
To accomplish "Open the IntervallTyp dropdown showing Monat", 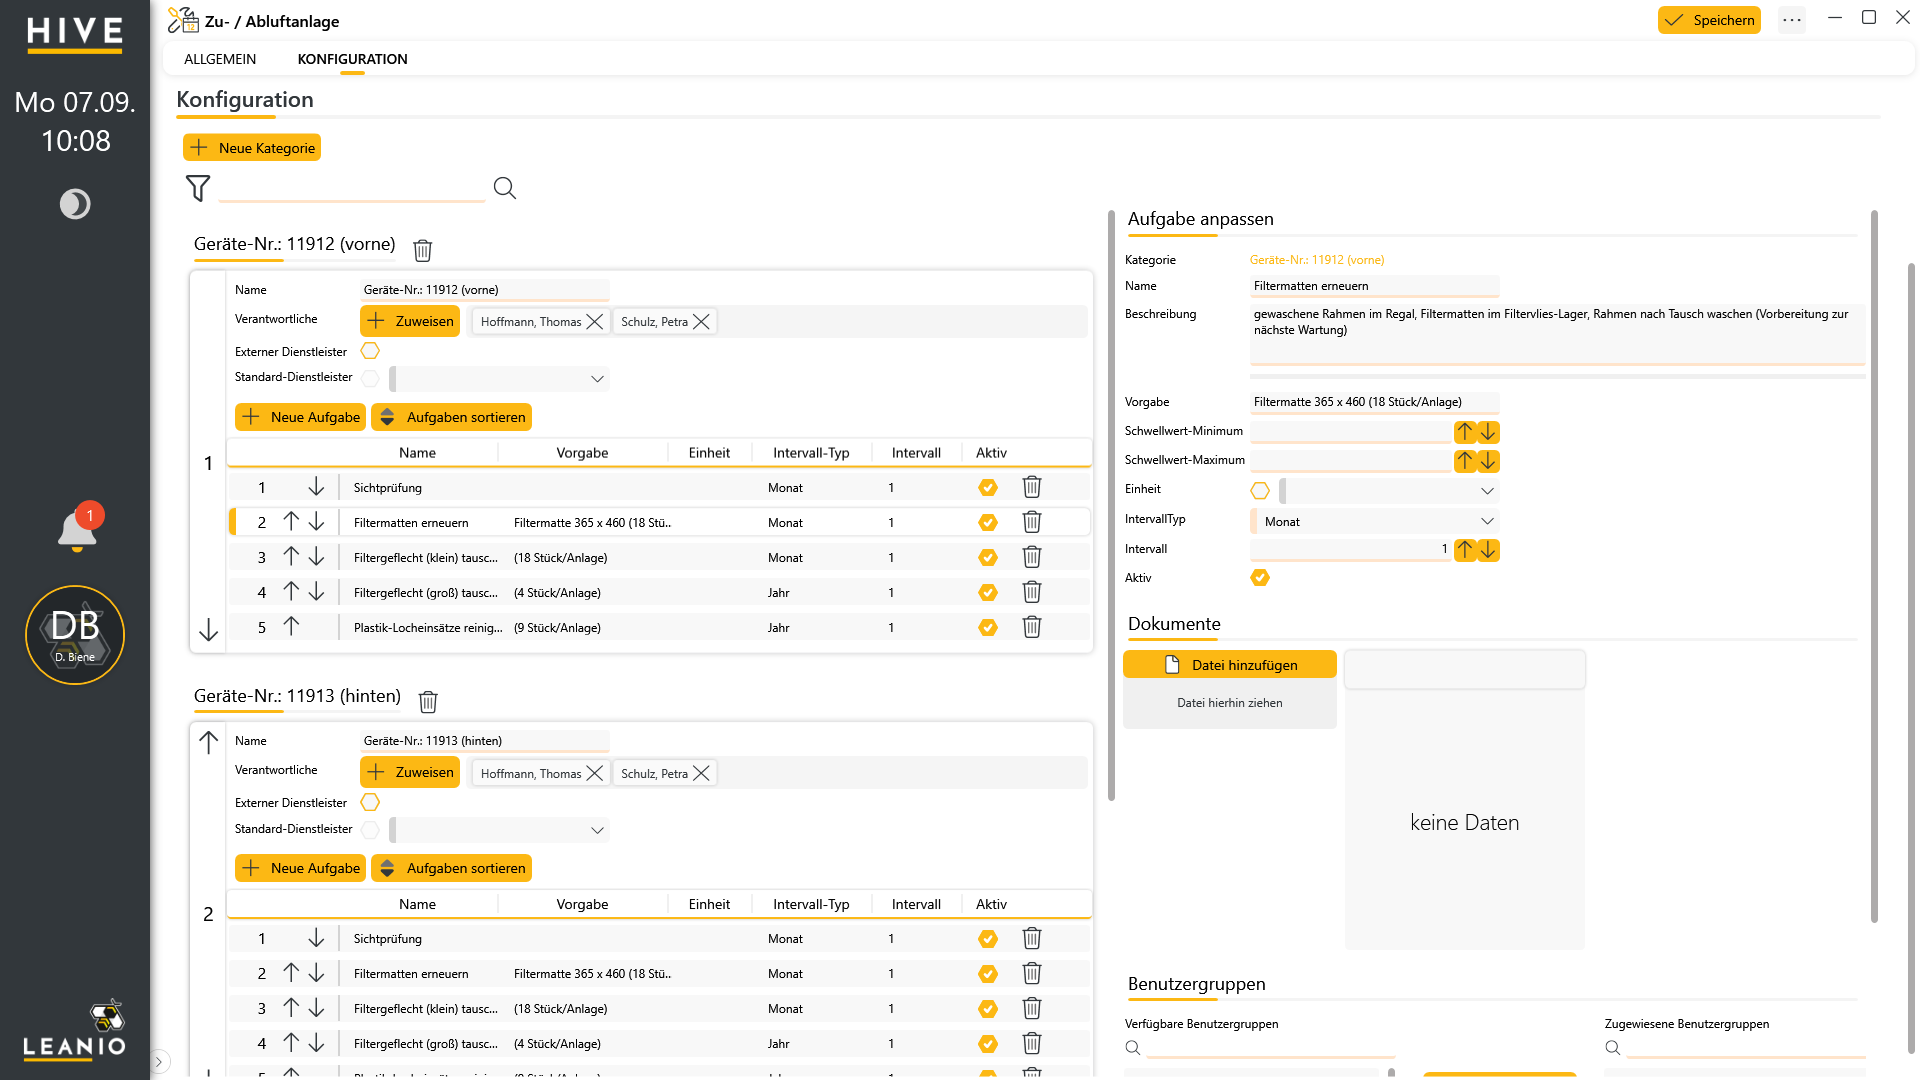I will pos(1375,521).
